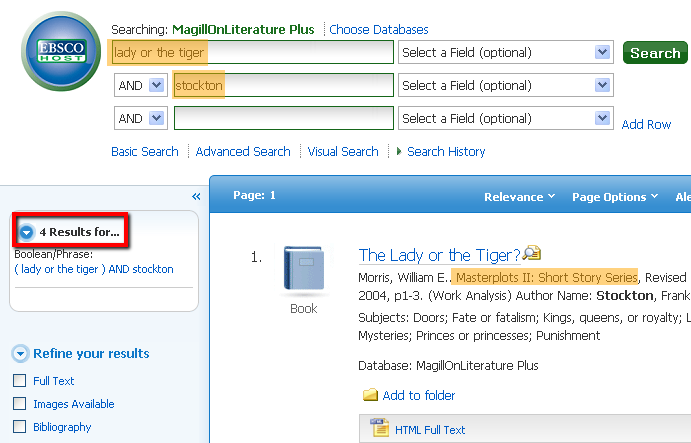Open the AND operator dropdown on third row
Image resolution: width=691 pixels, height=443 pixels.
coord(156,118)
